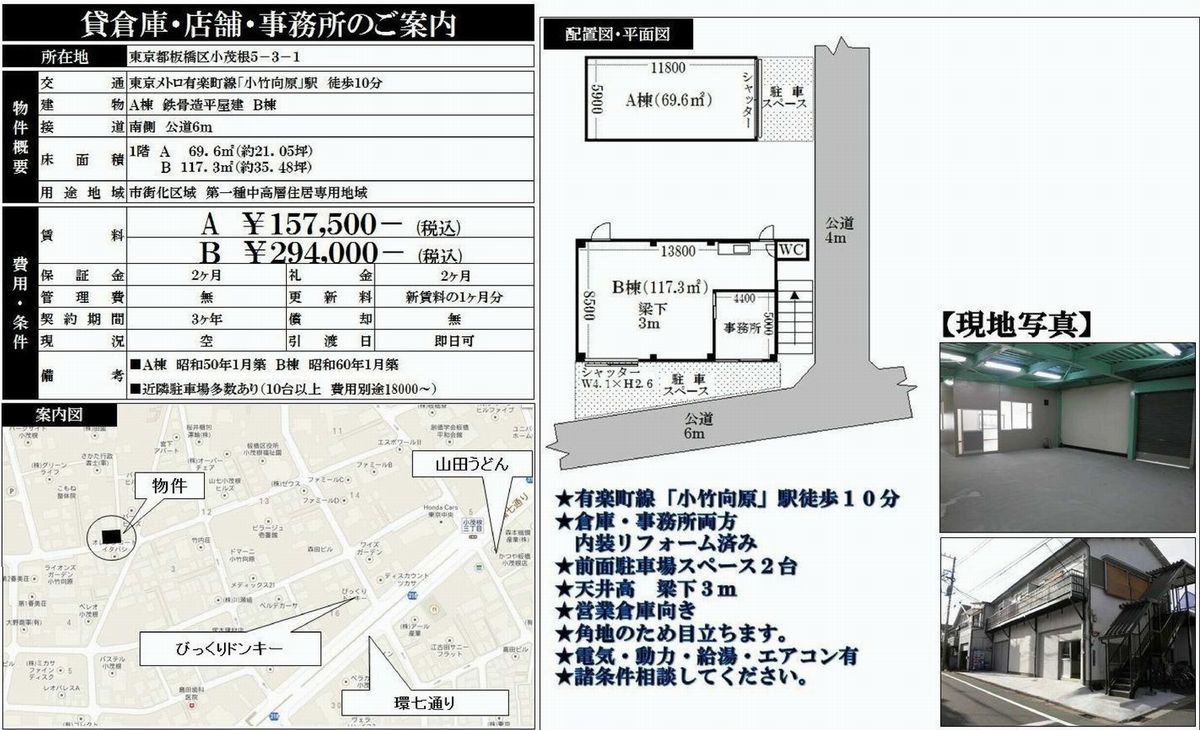Open the exterior building photo
1200x730 pixels.
pyautogui.click(x=1067, y=632)
